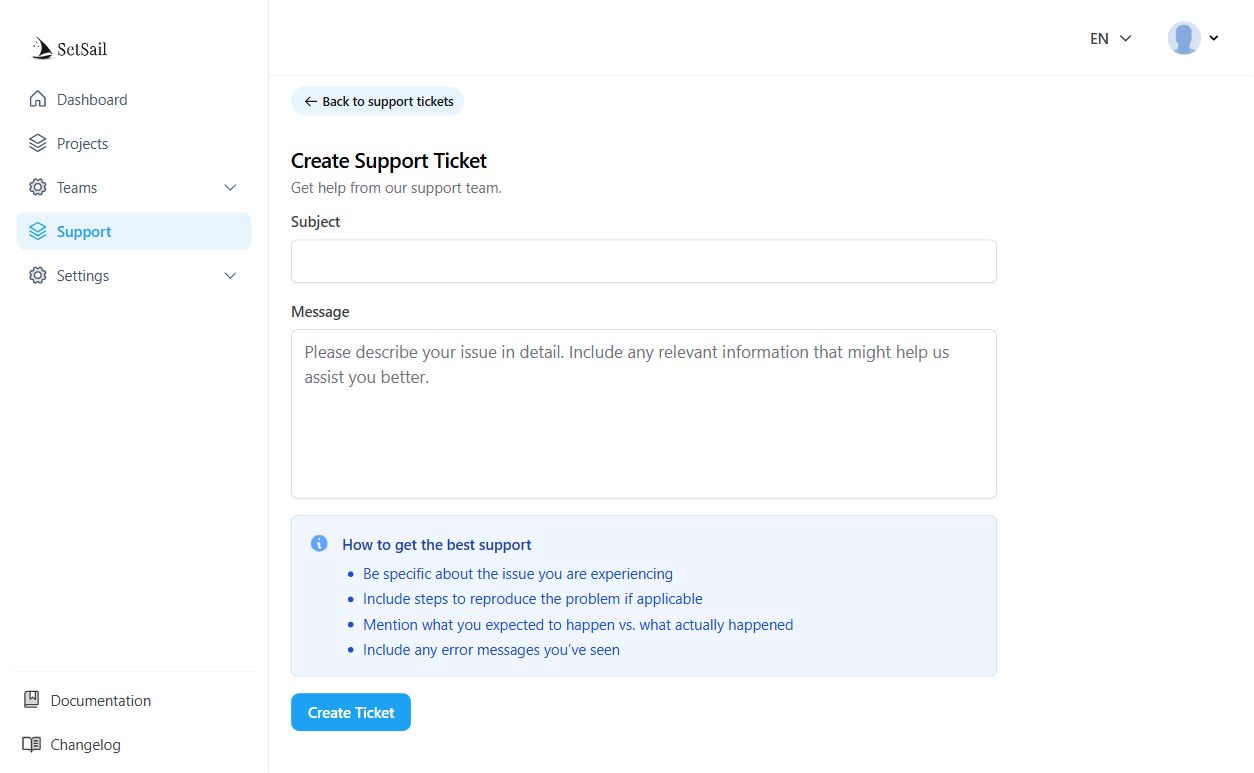Click the SetSail sailboat logo icon
This screenshot has width=1254, height=773.
tap(42, 48)
